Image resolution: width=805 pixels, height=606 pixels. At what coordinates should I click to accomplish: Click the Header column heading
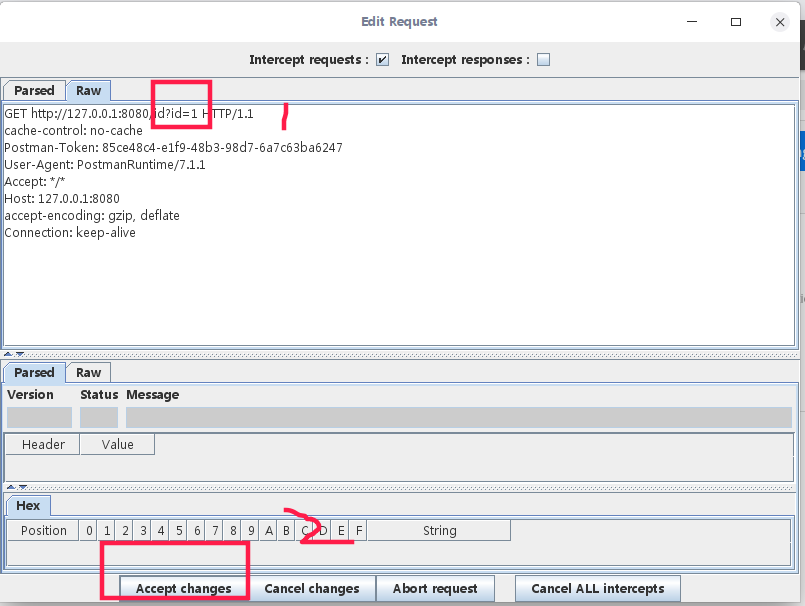(x=43, y=445)
